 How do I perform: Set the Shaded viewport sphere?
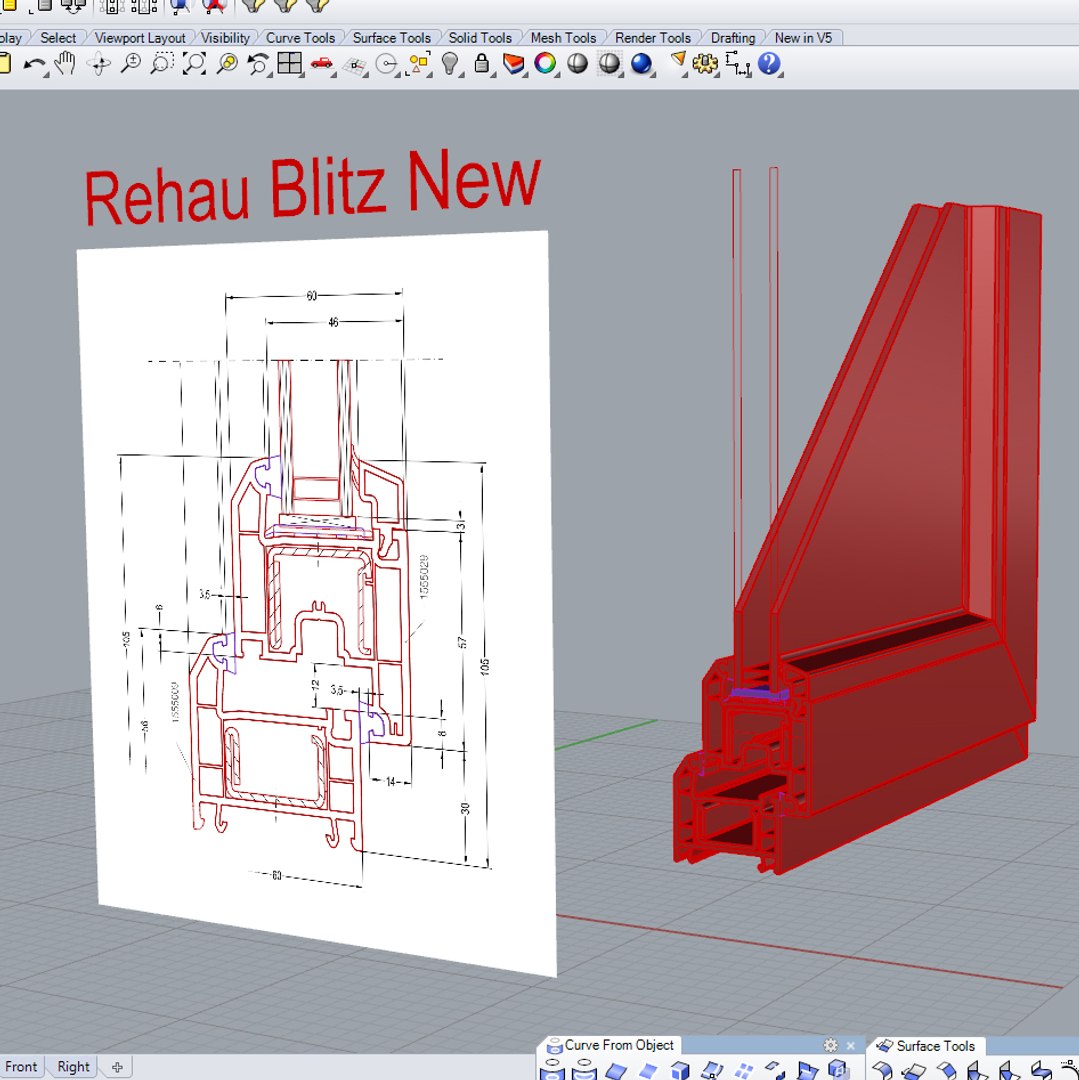coord(577,64)
